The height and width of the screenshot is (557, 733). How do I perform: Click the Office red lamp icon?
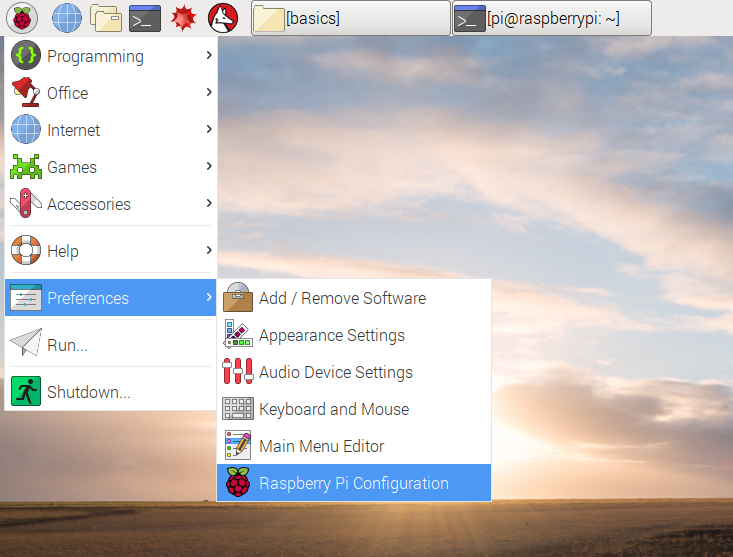pyautogui.click(x=26, y=93)
